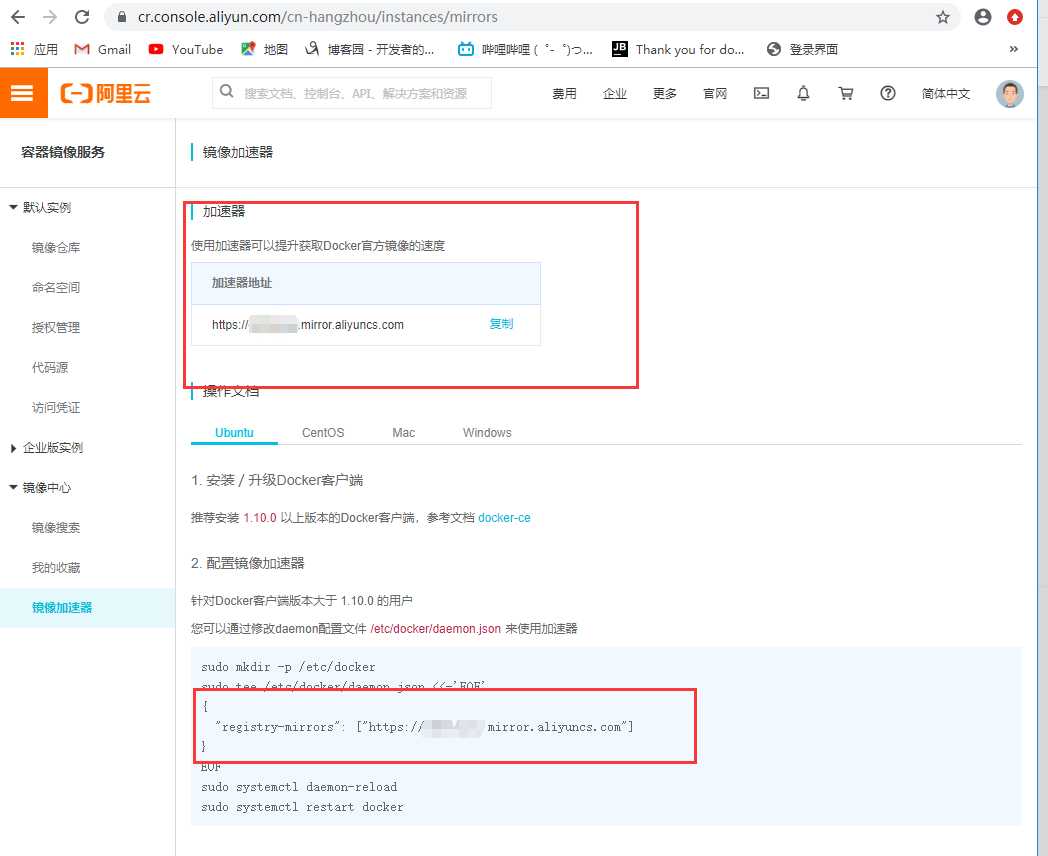
Task: Open 镜像仓库 in sidebar
Action: click(x=56, y=247)
